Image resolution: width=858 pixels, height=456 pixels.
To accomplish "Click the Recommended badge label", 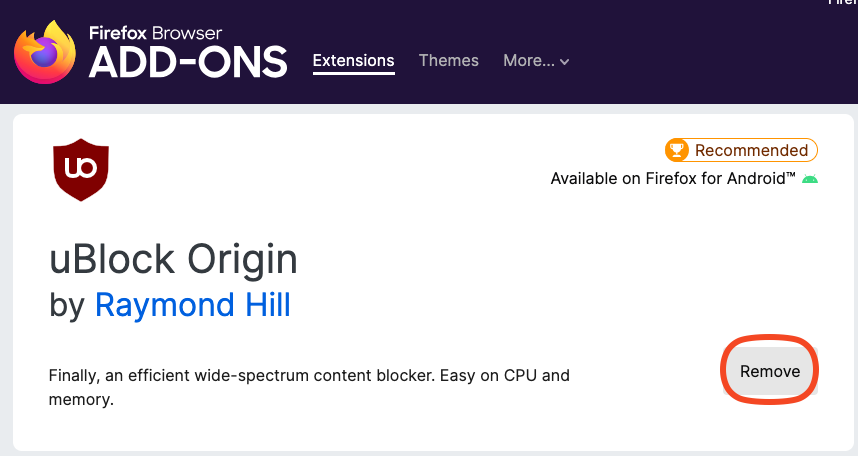I will (x=751, y=150).
